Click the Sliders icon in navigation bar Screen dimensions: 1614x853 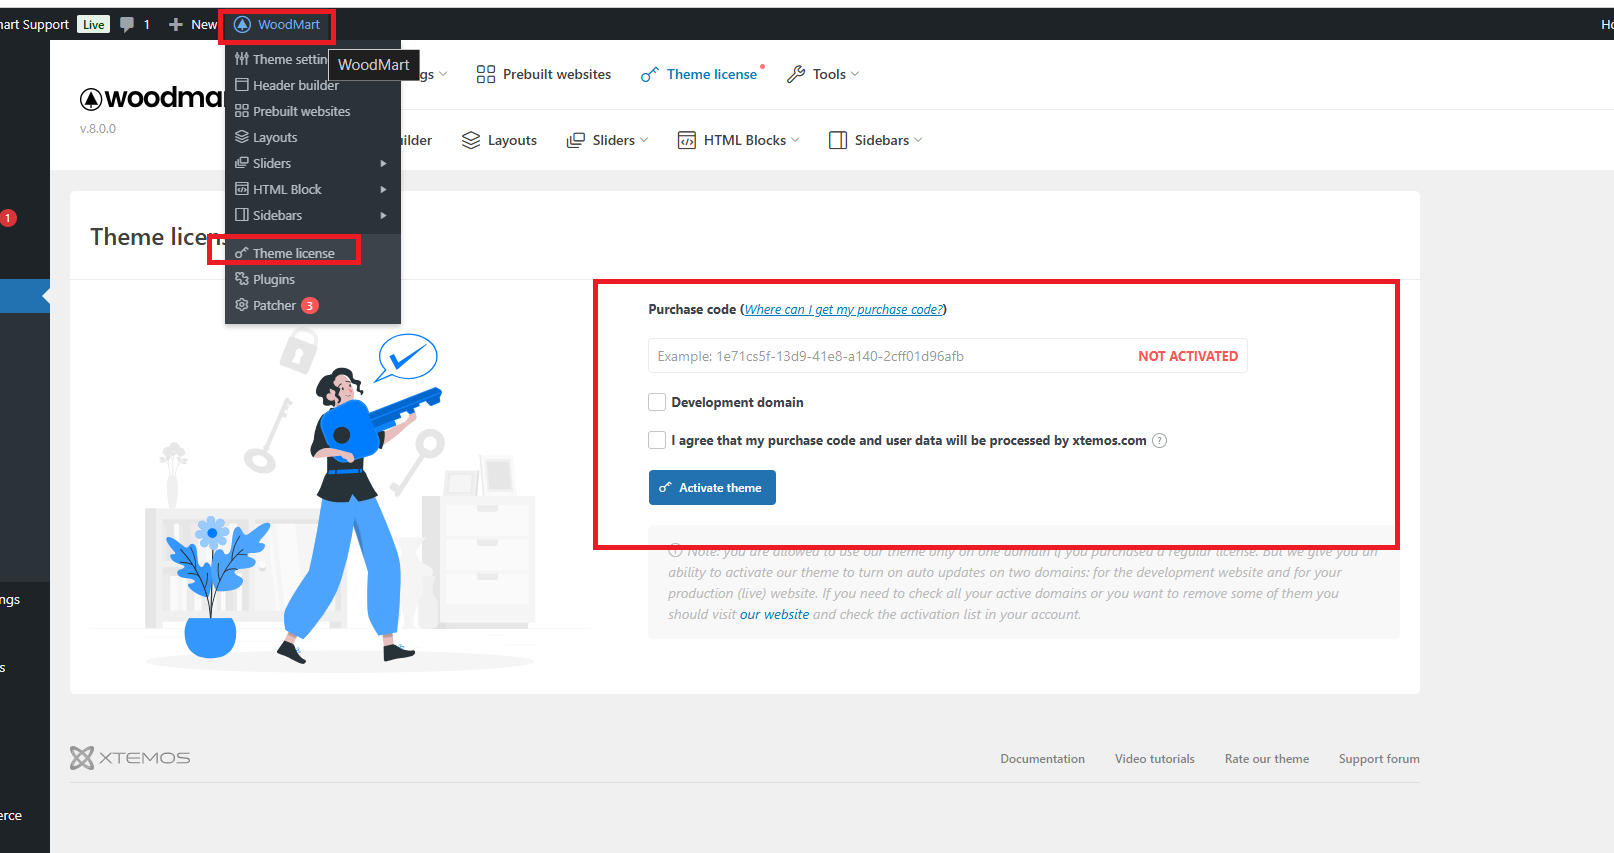576,140
